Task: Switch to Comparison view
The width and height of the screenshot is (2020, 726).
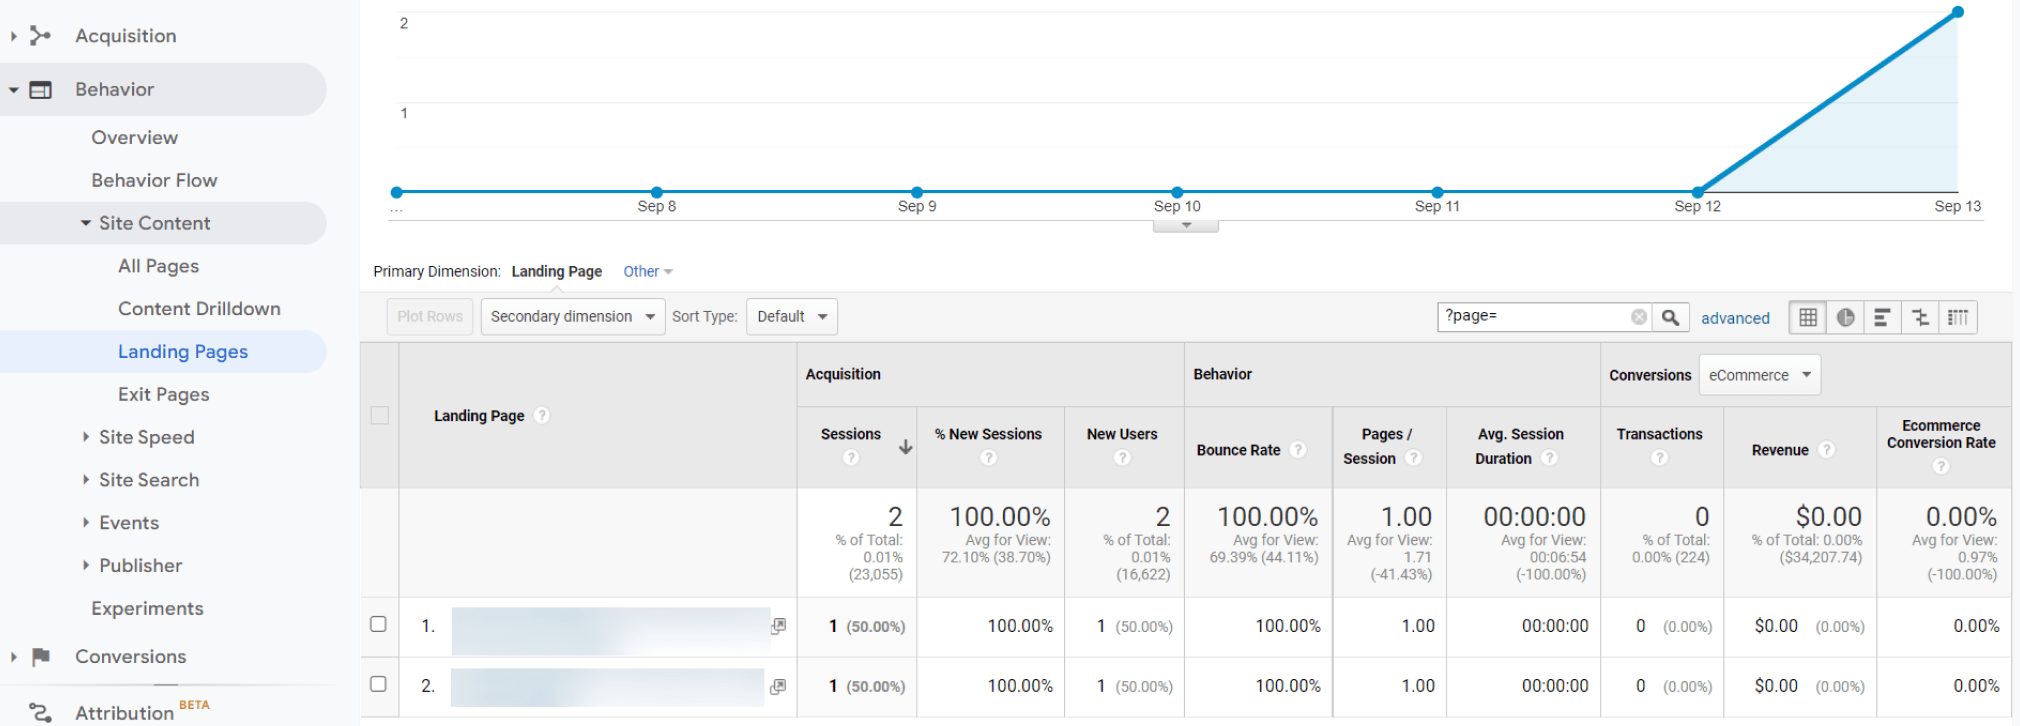Action: point(1920,317)
